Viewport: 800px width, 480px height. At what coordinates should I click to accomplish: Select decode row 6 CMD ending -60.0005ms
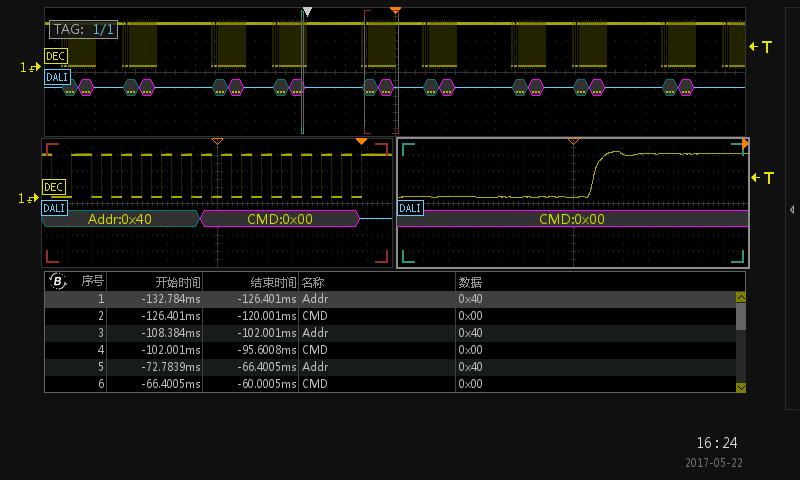point(390,384)
